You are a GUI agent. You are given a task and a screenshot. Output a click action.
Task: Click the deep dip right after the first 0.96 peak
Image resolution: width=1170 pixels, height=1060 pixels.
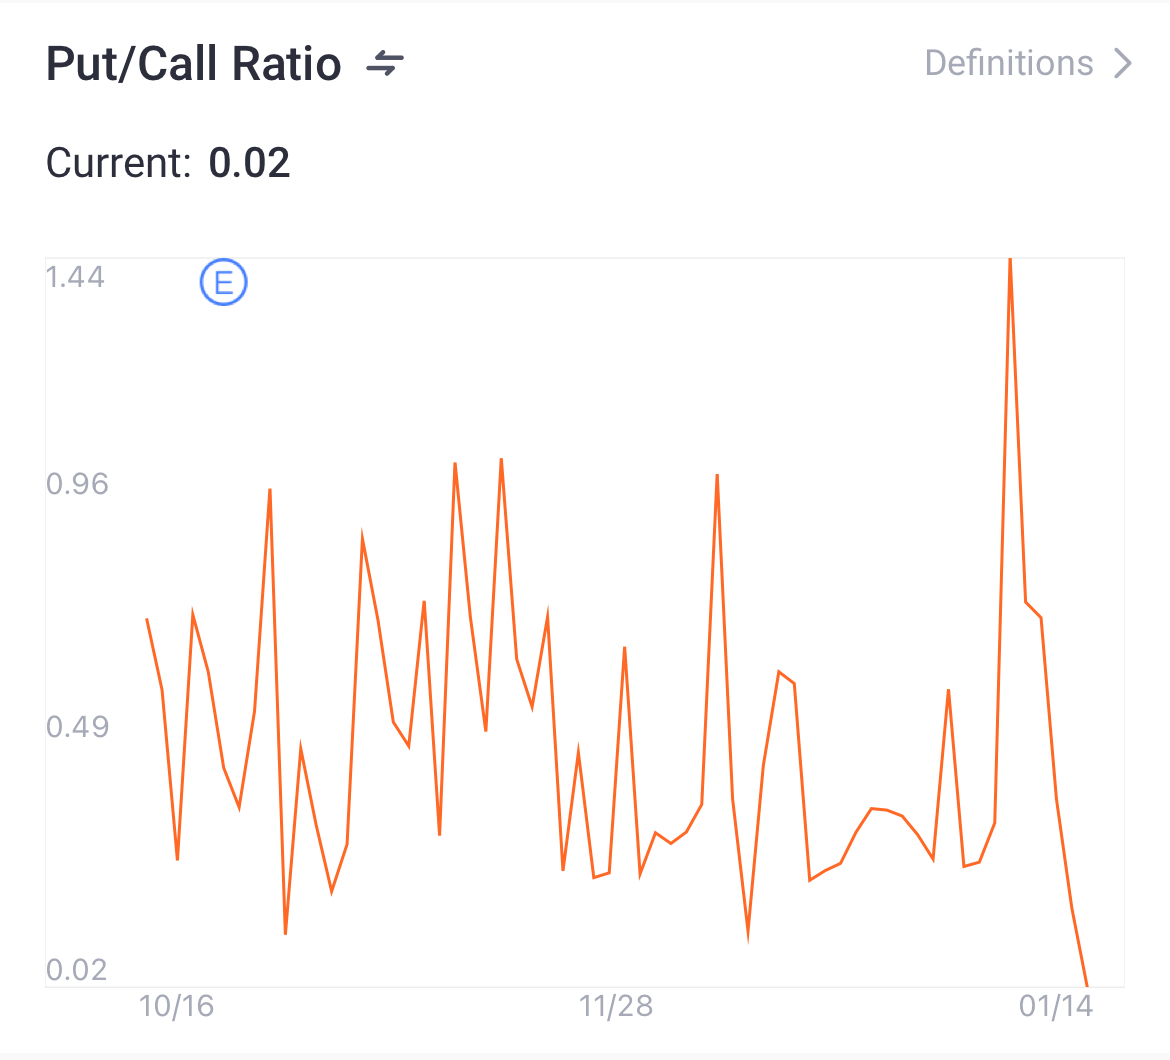pos(285,932)
